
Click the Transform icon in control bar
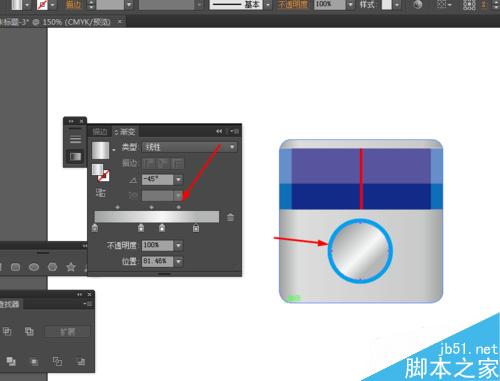point(469,5)
